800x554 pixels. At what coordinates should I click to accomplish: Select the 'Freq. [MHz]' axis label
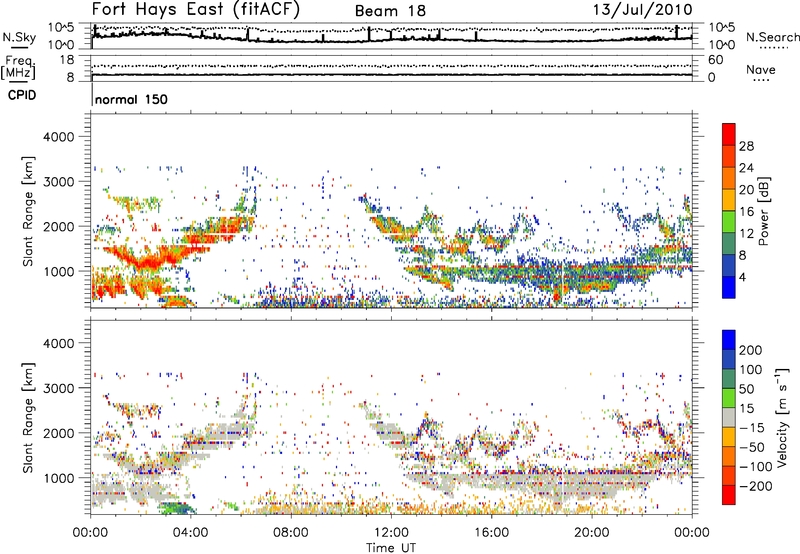pos(18,68)
